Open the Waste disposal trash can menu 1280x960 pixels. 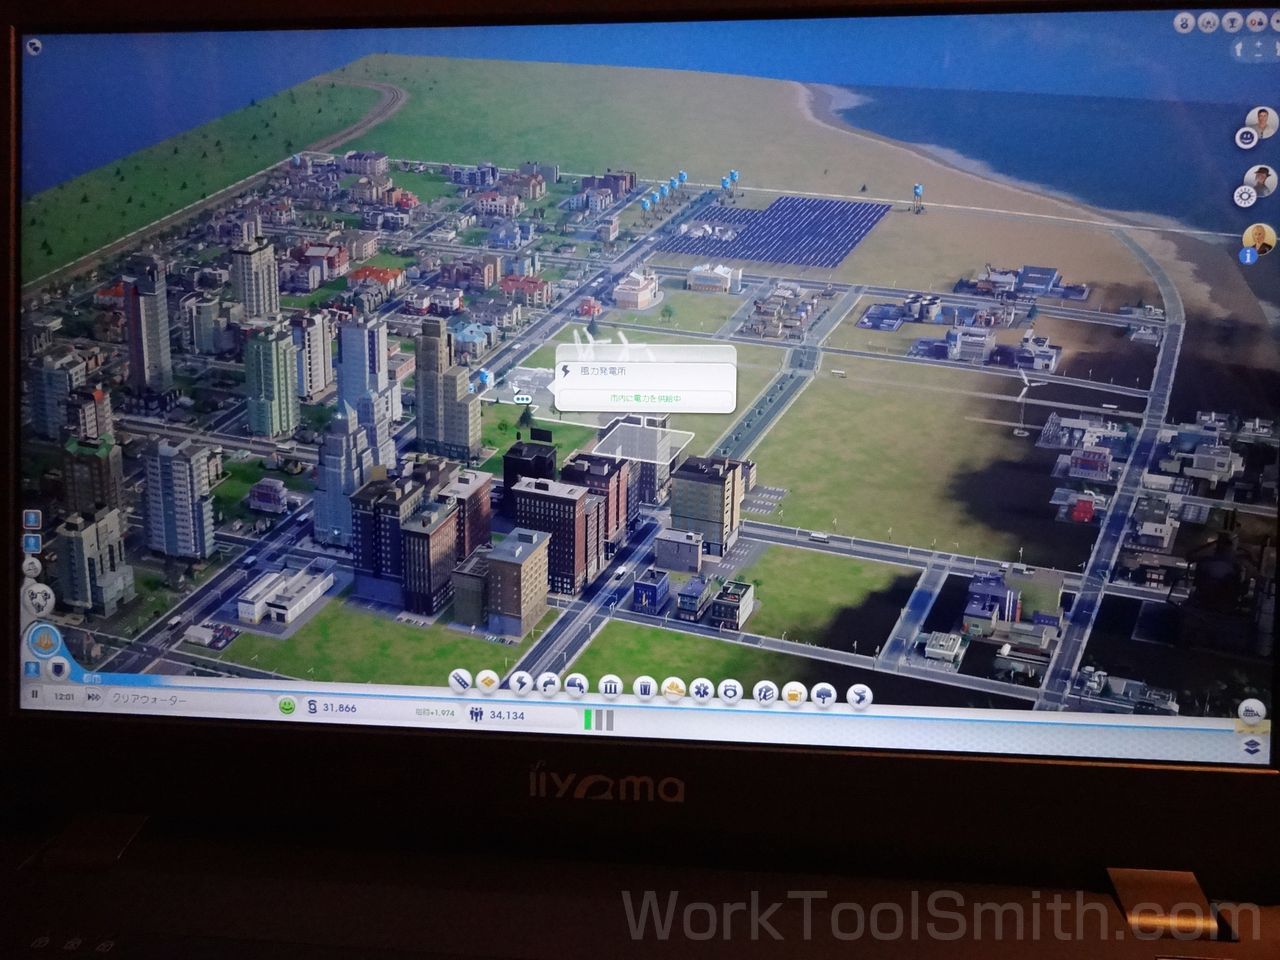click(x=646, y=686)
